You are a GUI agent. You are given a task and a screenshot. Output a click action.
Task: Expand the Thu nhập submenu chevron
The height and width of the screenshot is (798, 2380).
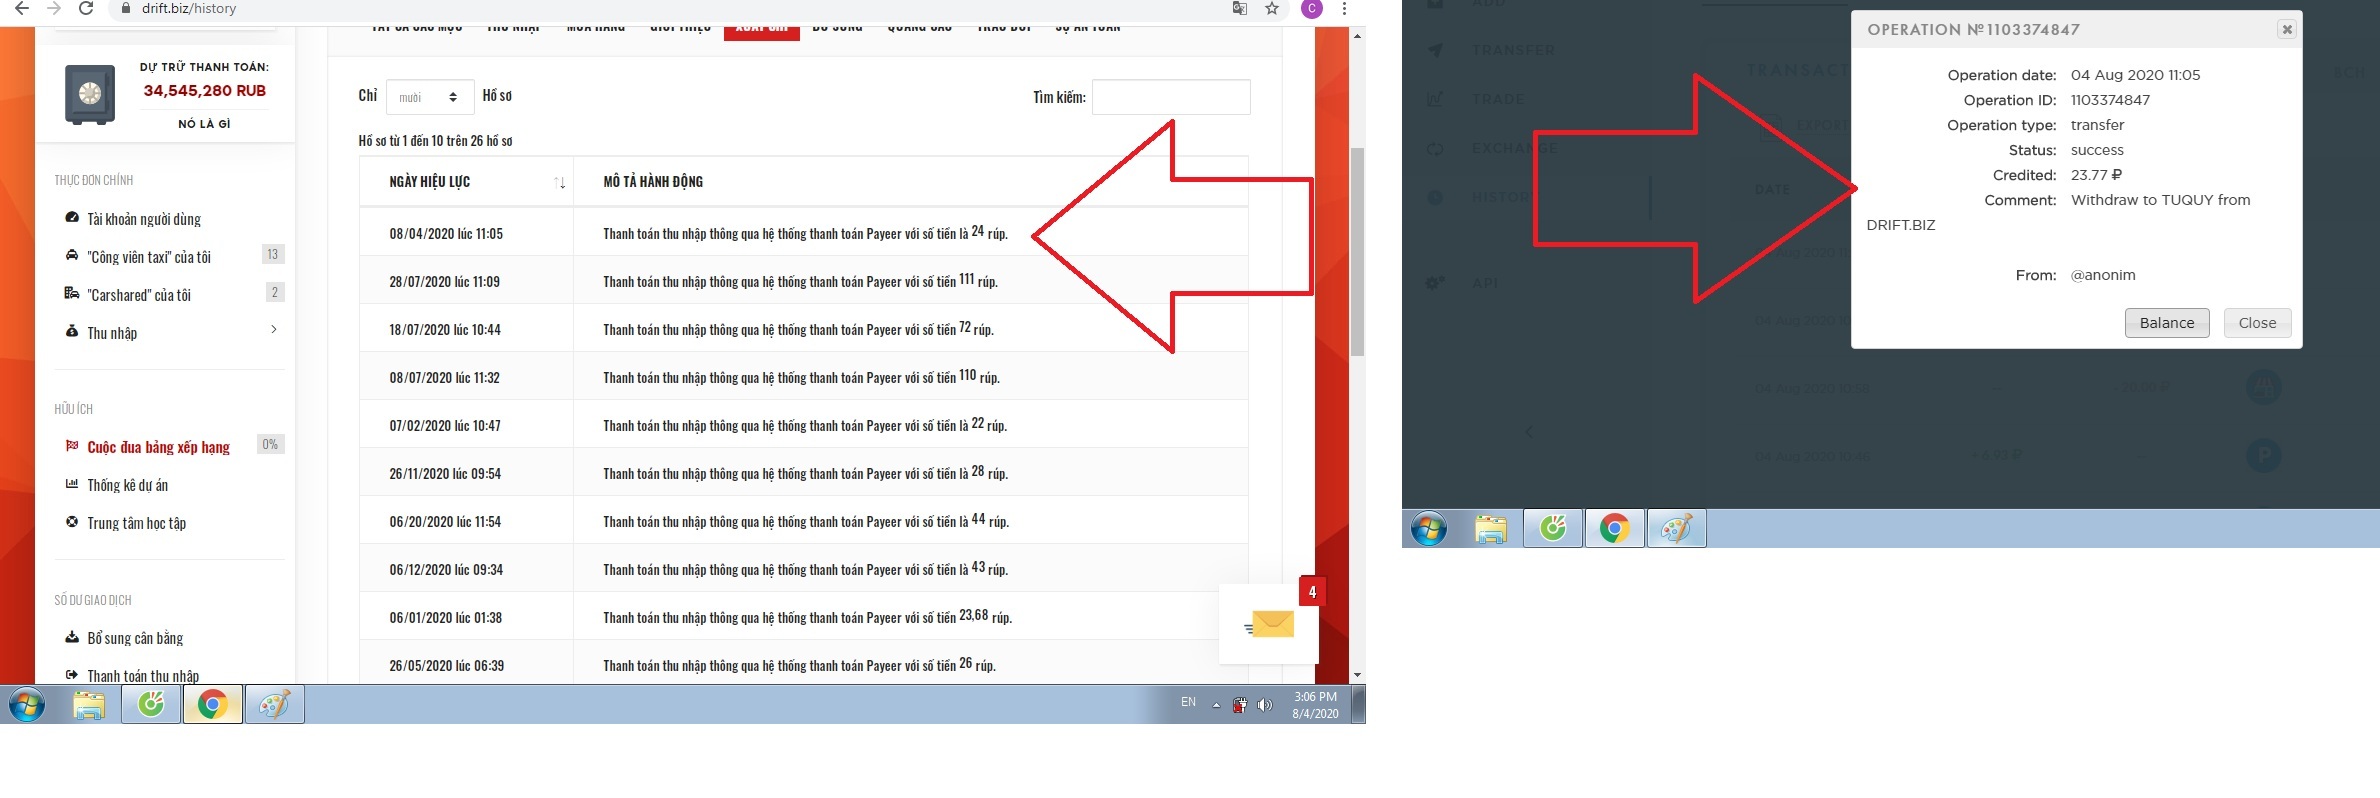273,329
